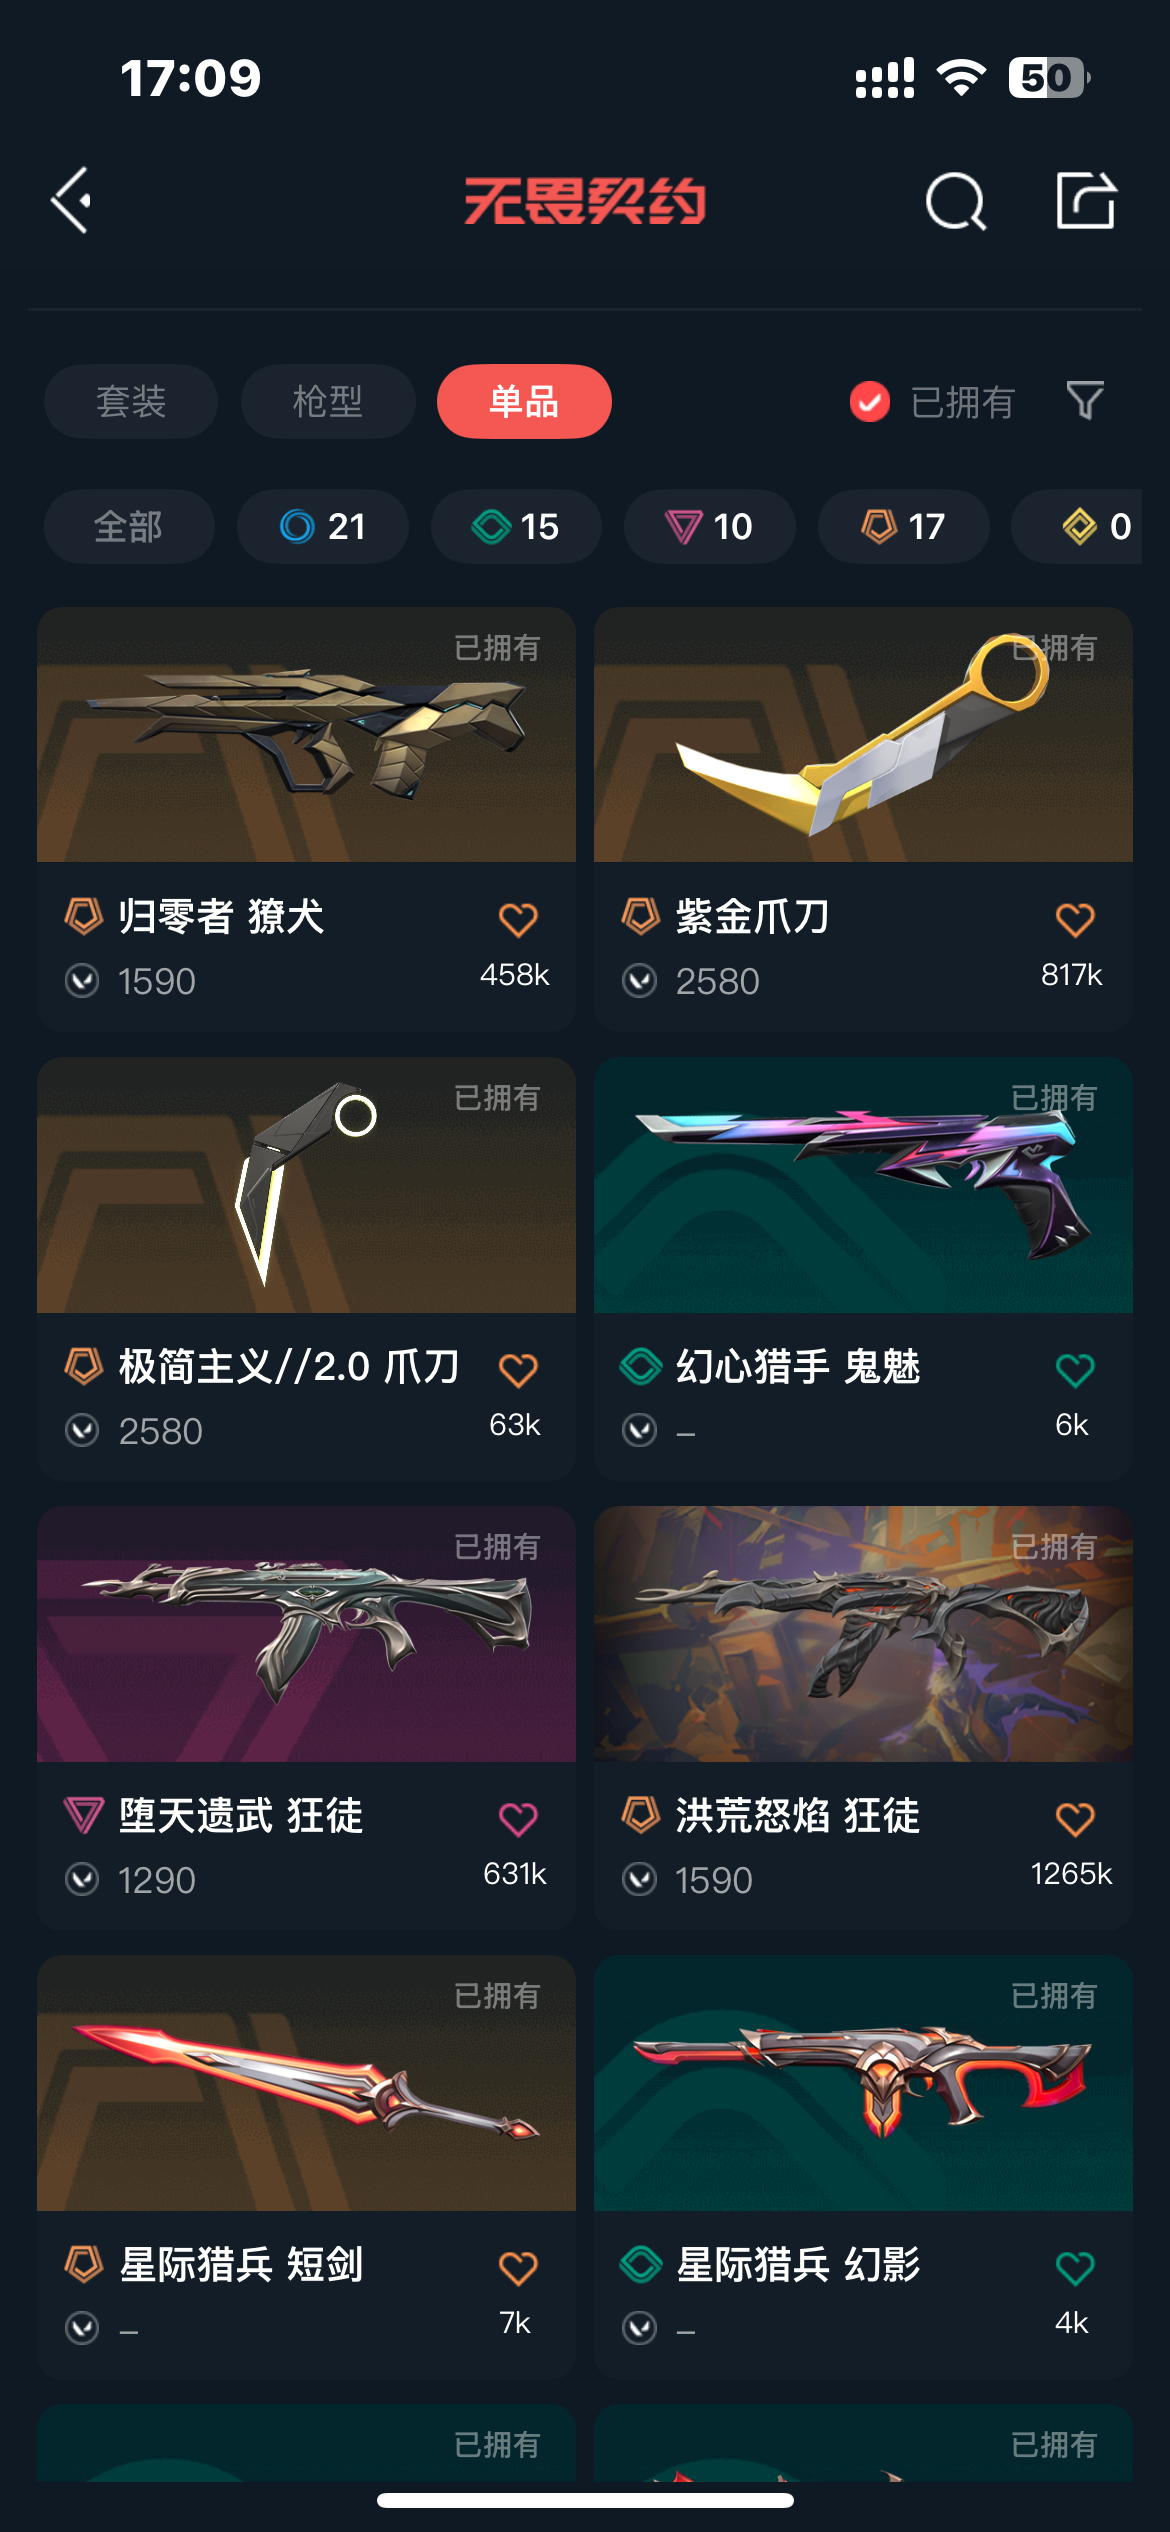Tap the back arrow icon

(x=72, y=200)
